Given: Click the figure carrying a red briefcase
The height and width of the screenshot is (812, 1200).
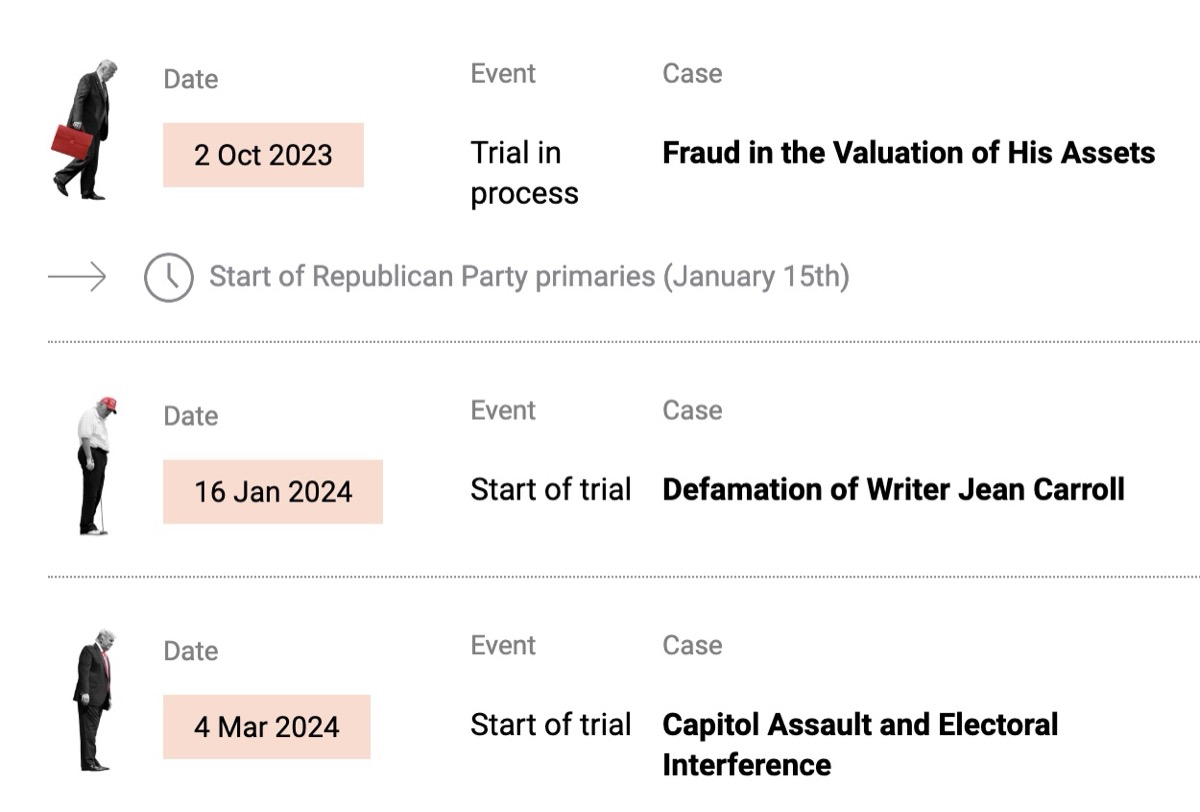Looking at the screenshot, I should 84,130.
